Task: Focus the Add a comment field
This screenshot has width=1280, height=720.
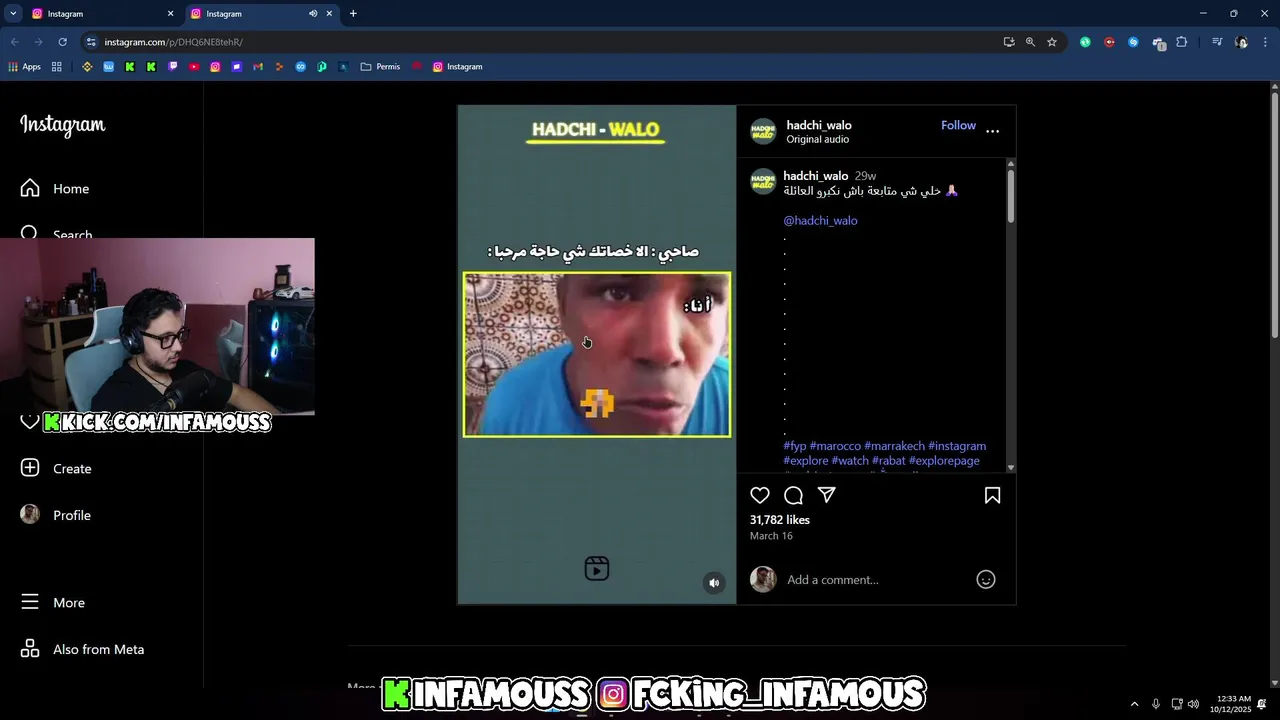Action: click(x=876, y=580)
